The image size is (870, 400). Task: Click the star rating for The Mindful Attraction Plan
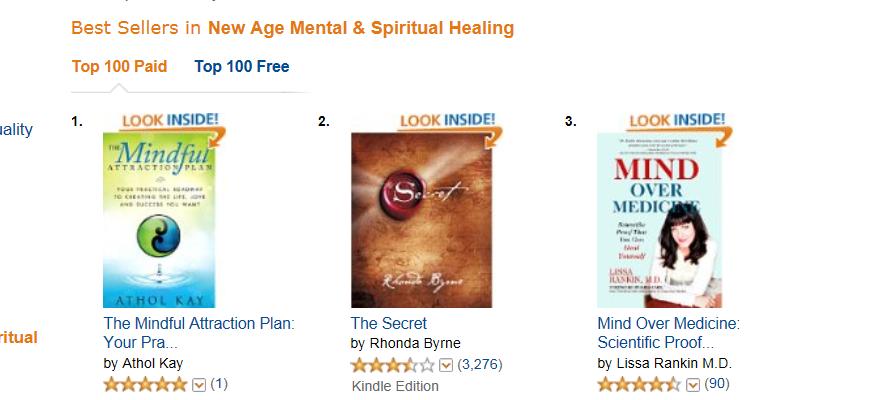(x=145, y=384)
